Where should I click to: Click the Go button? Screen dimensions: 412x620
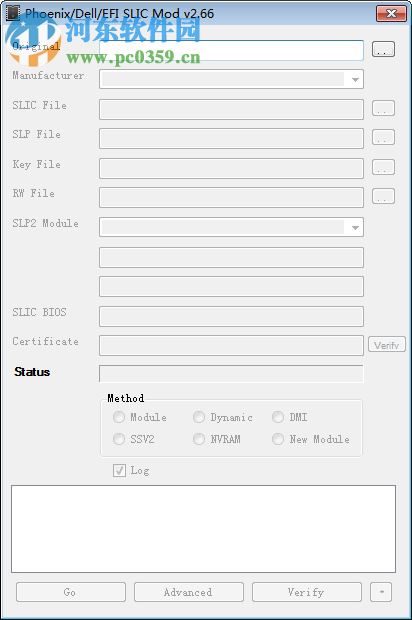pos(71,592)
